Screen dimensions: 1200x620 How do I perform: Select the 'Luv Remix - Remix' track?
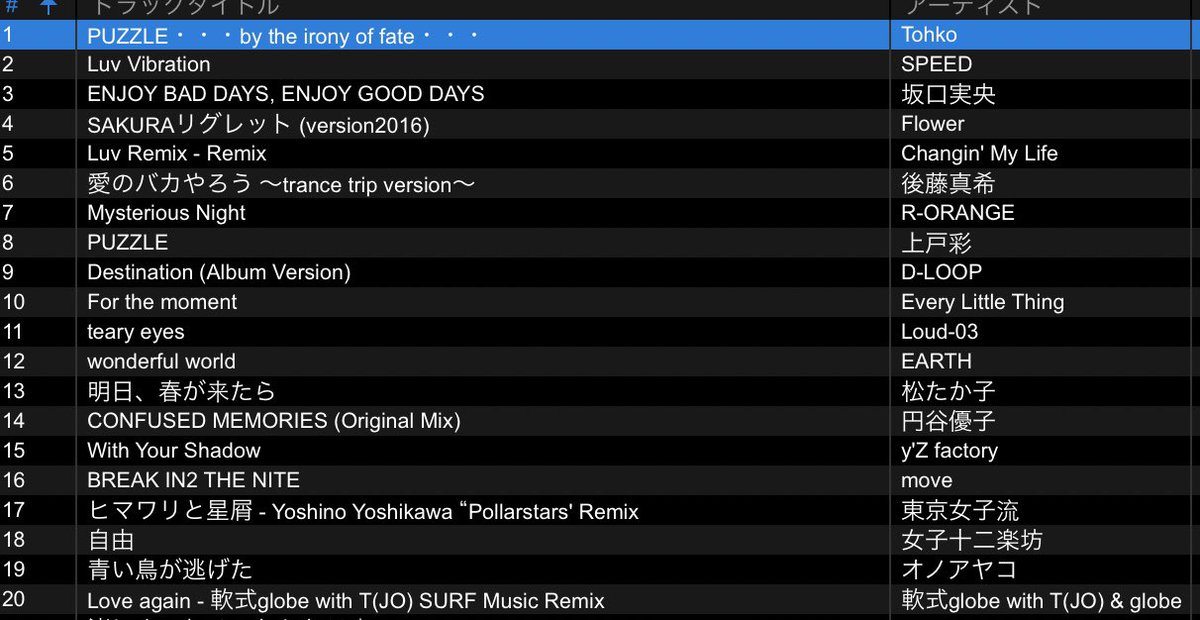click(177, 154)
